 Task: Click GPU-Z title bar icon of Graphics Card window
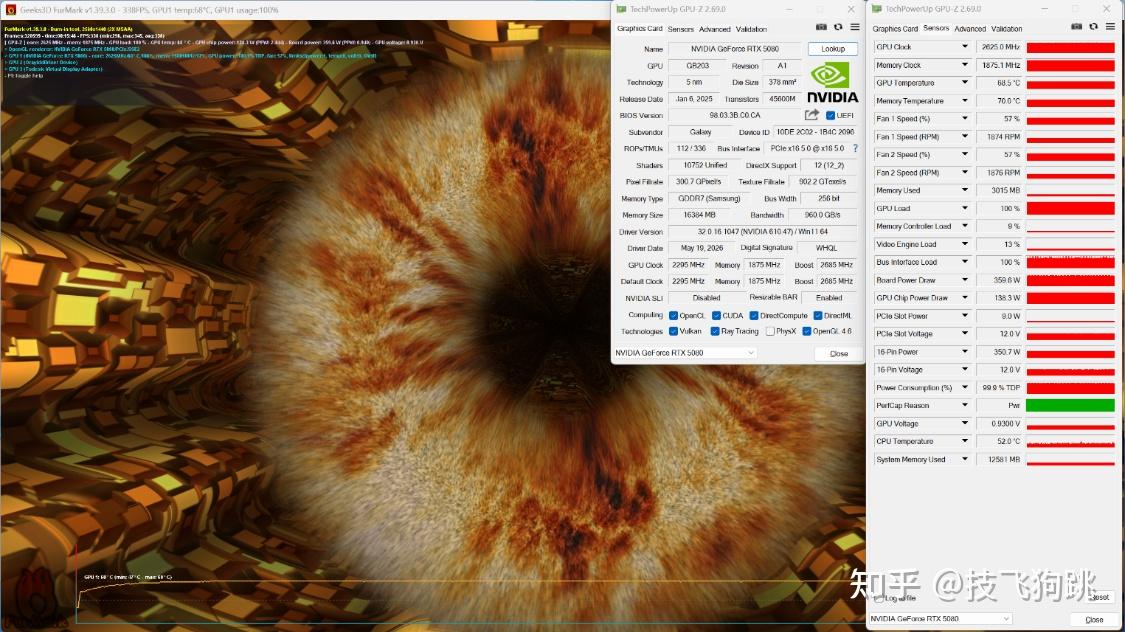tap(621, 9)
